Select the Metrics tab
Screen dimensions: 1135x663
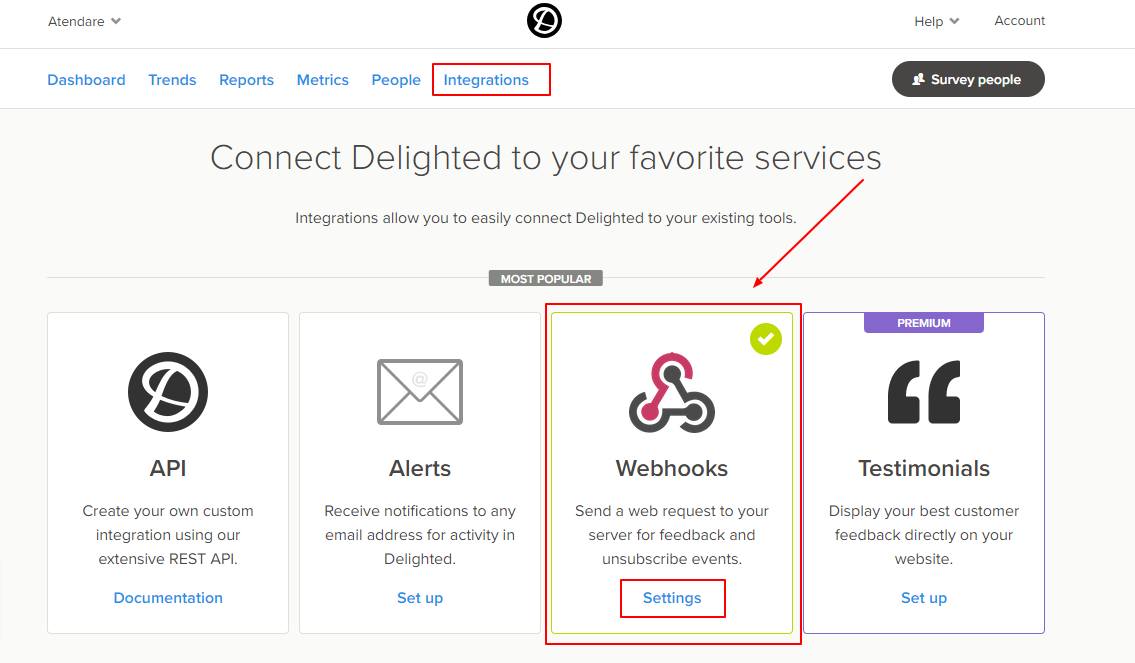point(323,80)
